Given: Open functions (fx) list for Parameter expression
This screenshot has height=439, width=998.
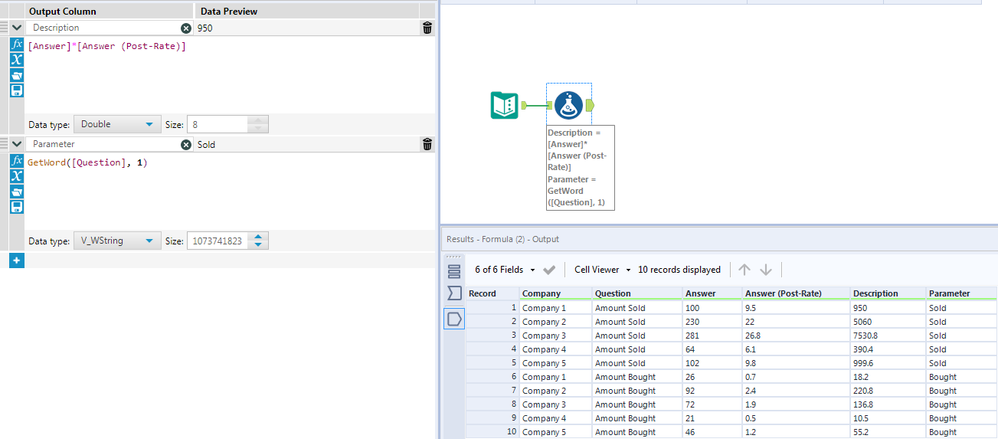Looking at the screenshot, I should pyautogui.click(x=17, y=162).
